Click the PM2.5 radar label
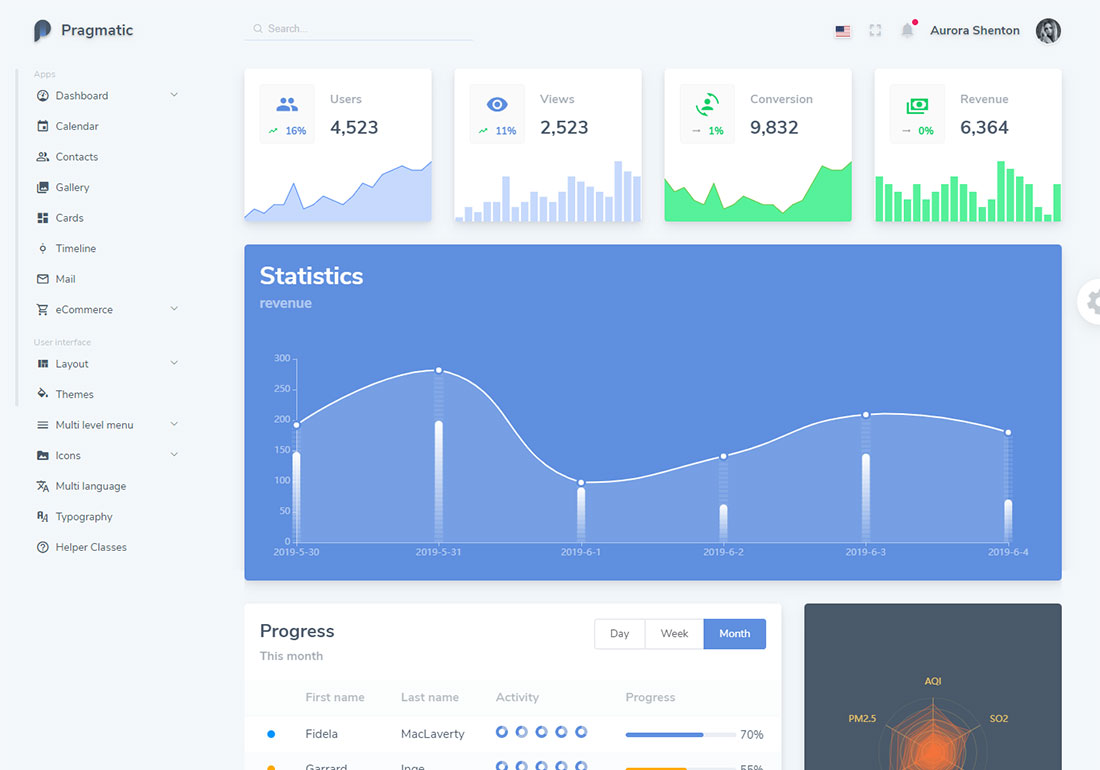 coord(862,719)
